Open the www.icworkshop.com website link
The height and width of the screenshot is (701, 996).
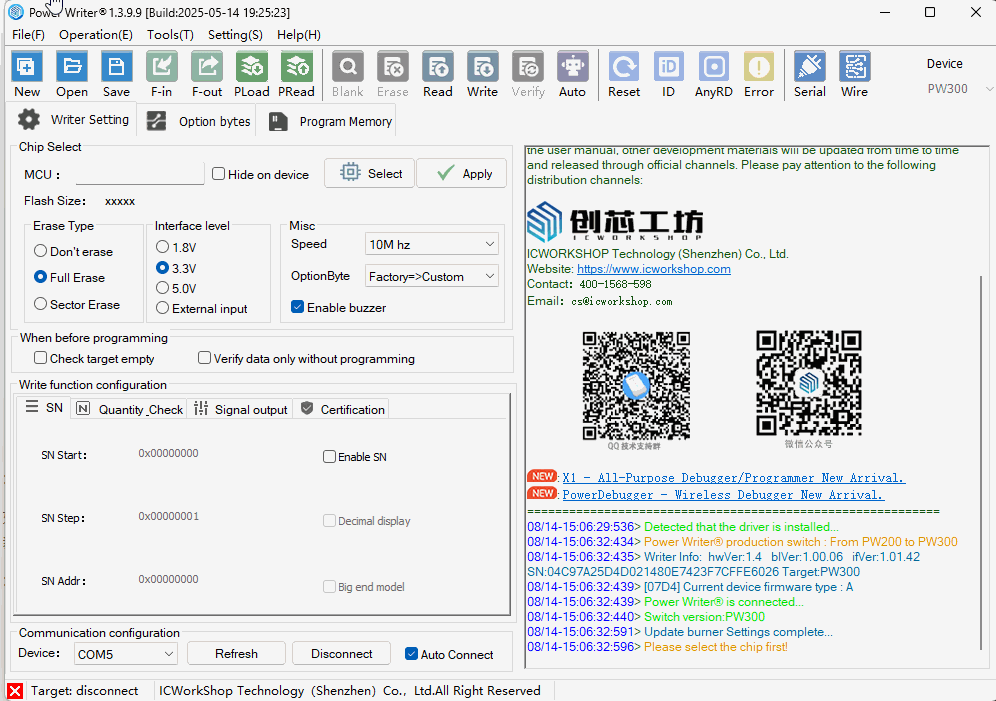click(x=654, y=269)
